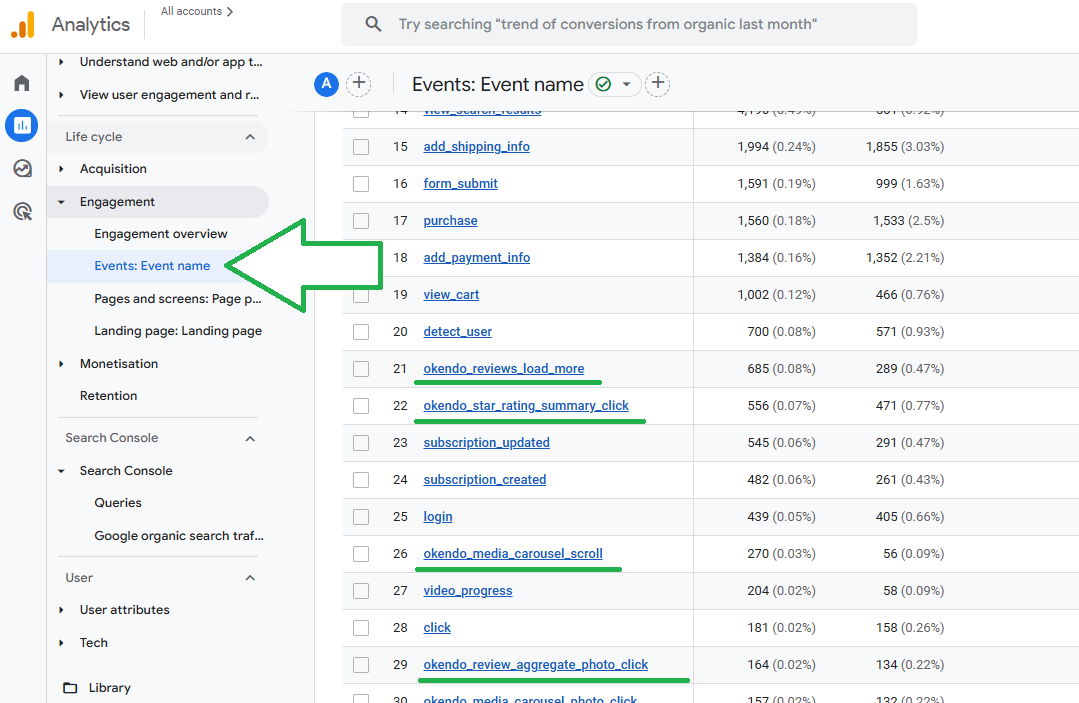This screenshot has width=1079, height=703.
Task: Open the report status check dropdown
Action: 615,84
